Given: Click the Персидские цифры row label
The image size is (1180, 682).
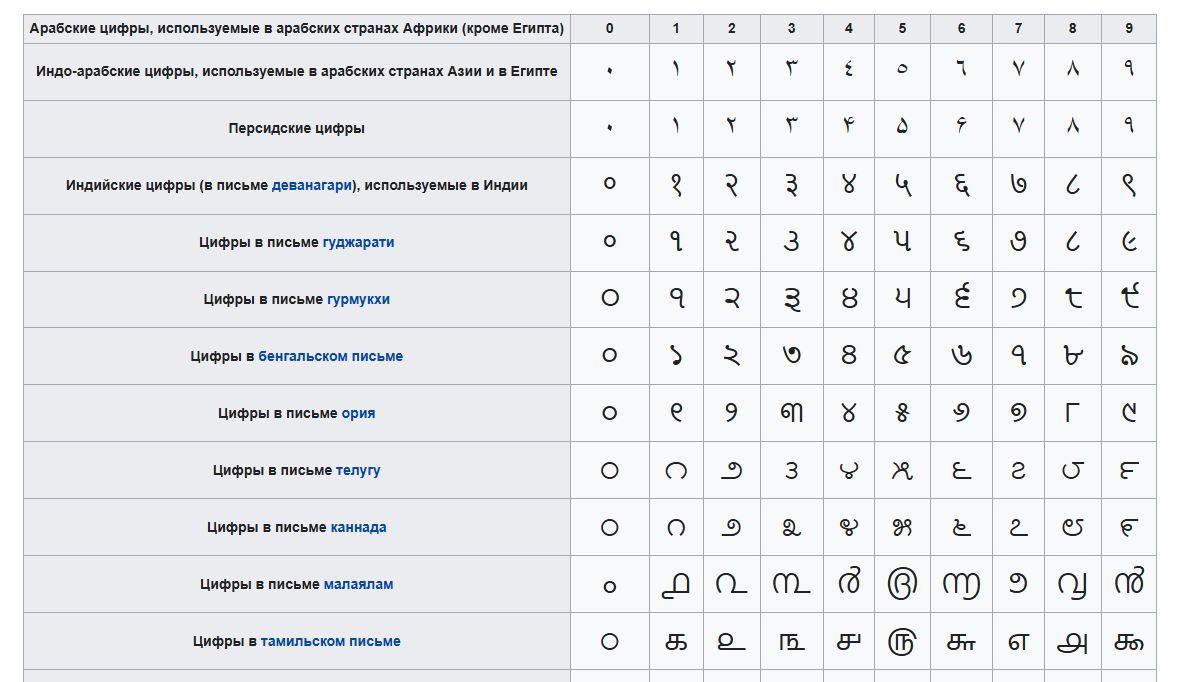Looking at the screenshot, I should tap(297, 129).
